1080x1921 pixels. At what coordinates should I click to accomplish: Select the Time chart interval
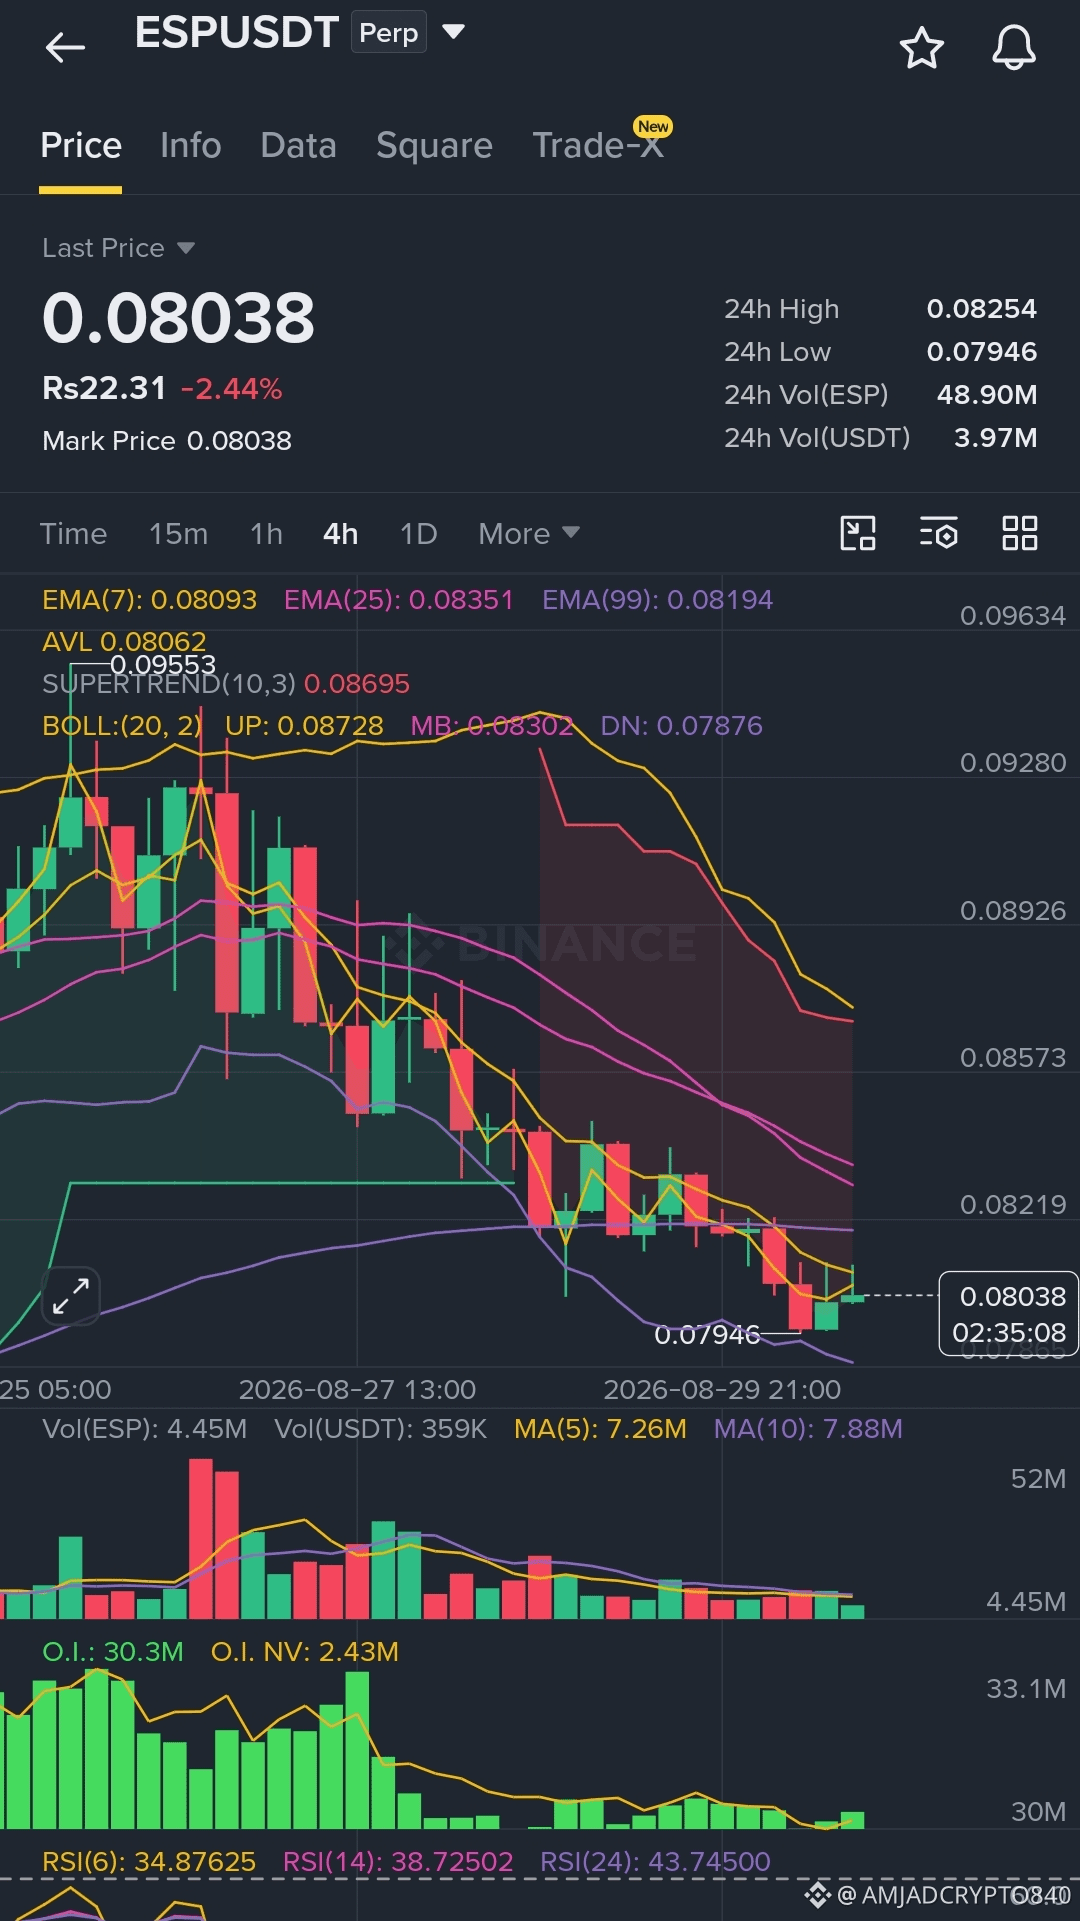point(73,533)
